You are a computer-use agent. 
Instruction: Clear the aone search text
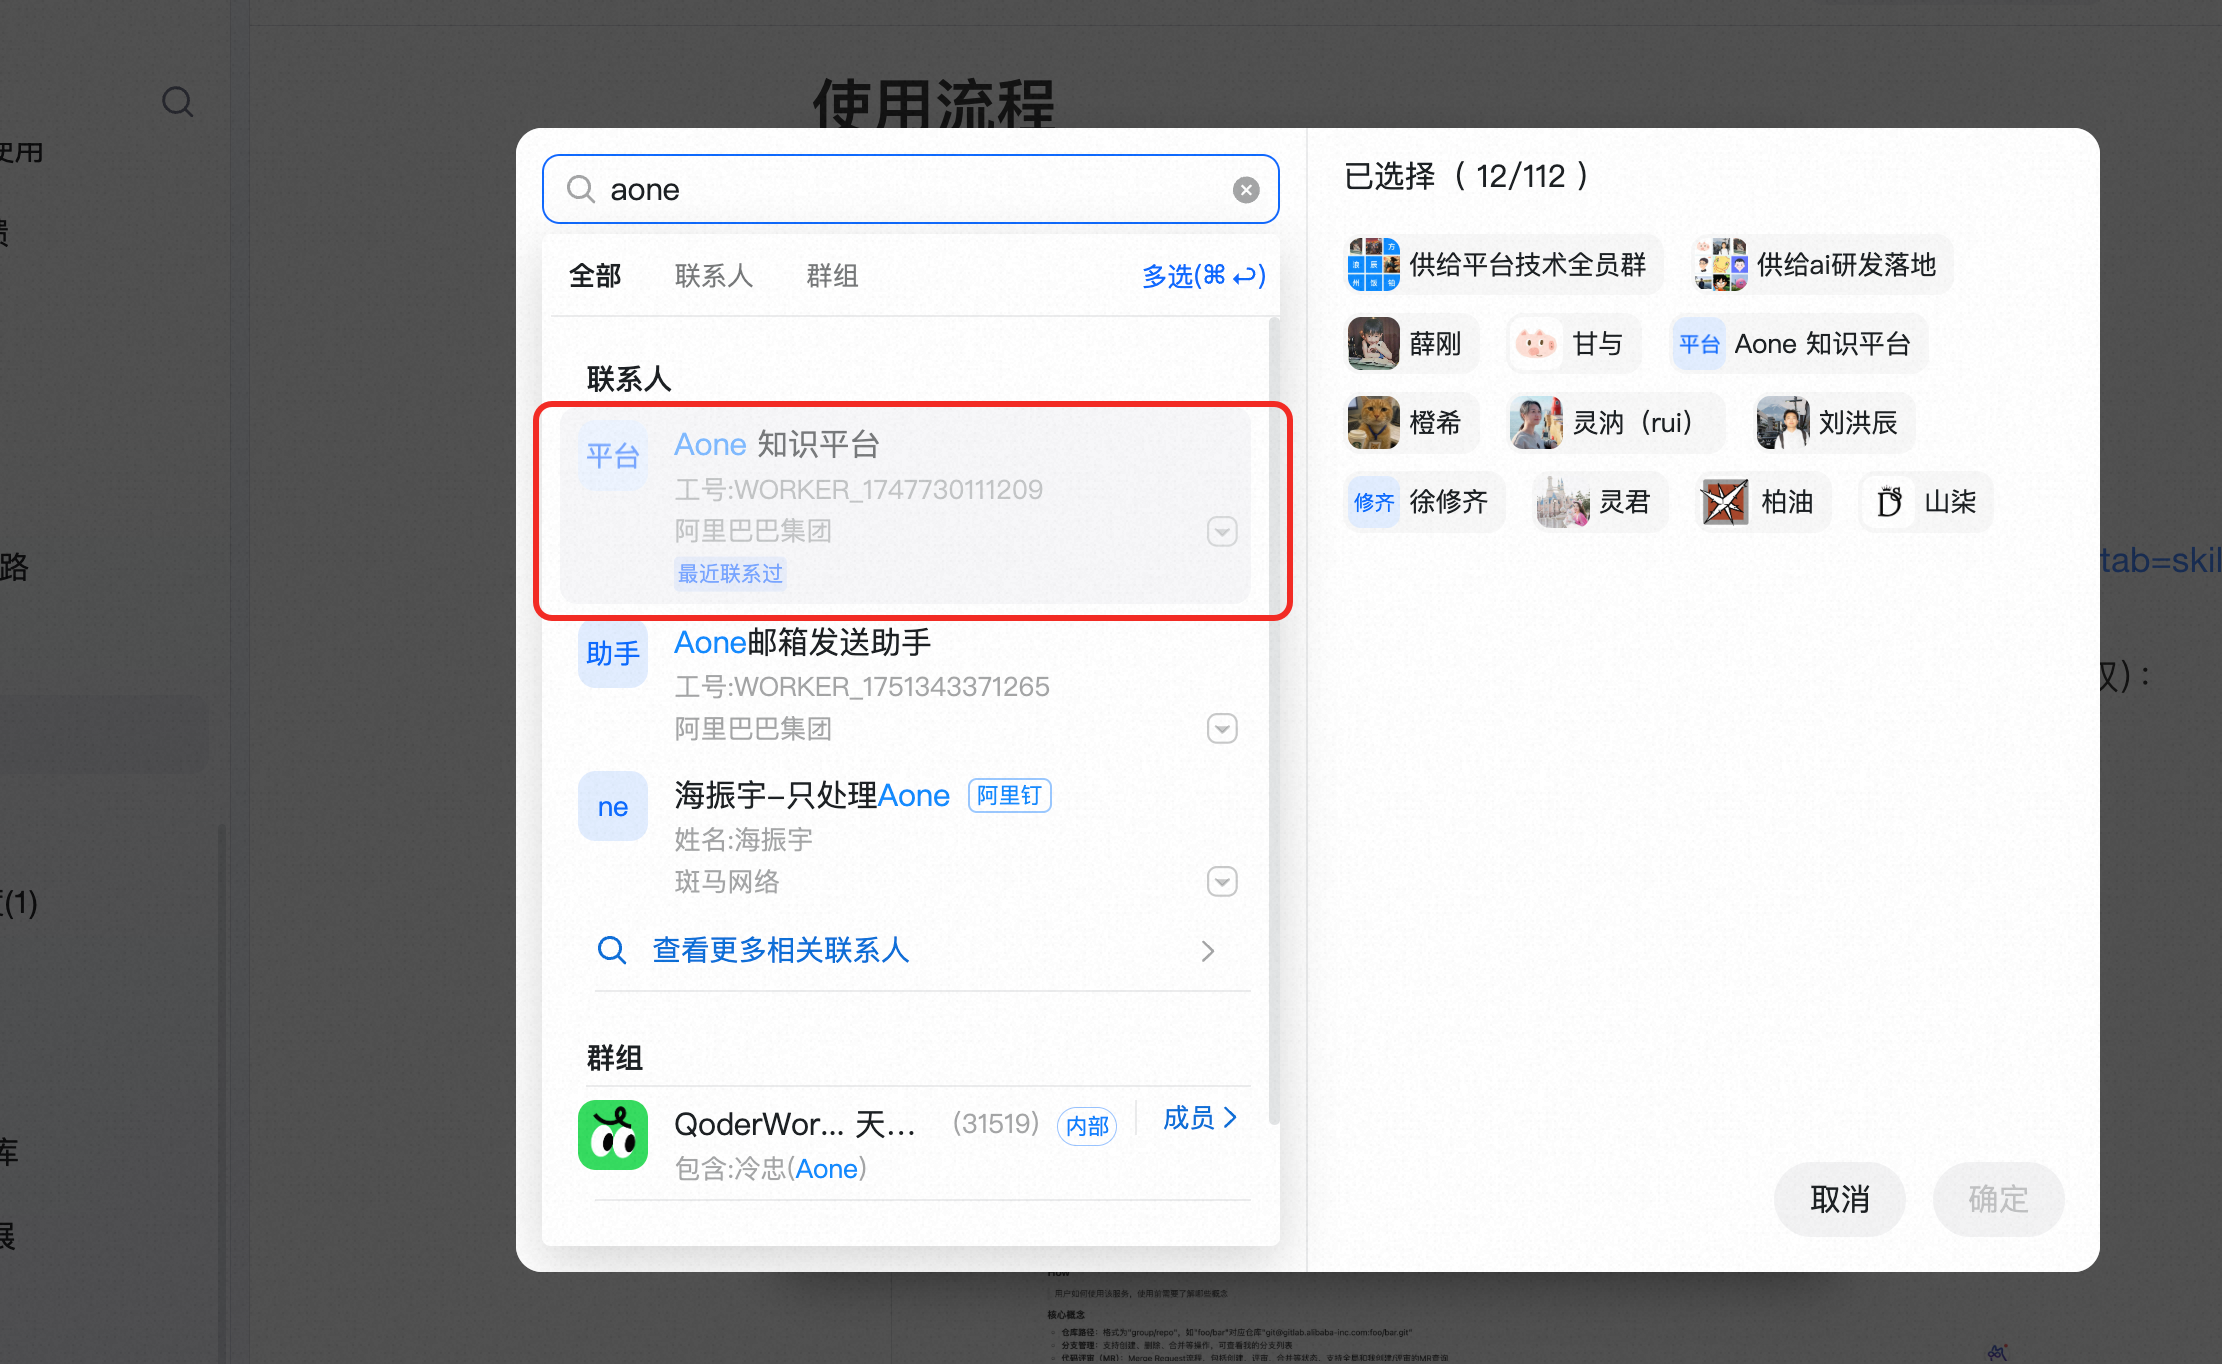coord(1245,190)
